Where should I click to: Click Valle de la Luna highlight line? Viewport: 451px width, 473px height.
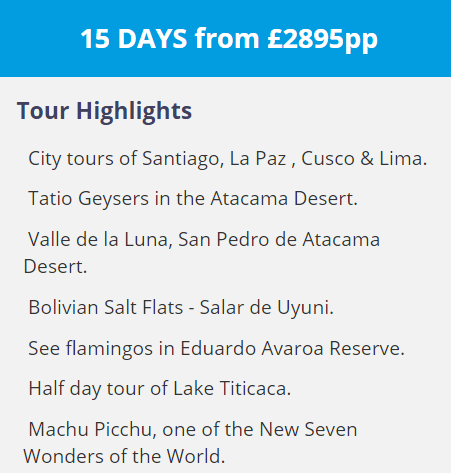pyautogui.click(x=204, y=239)
